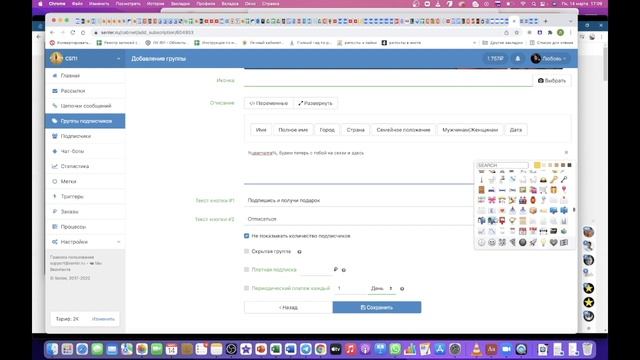Insert the Семейное положение variable

[403, 130]
